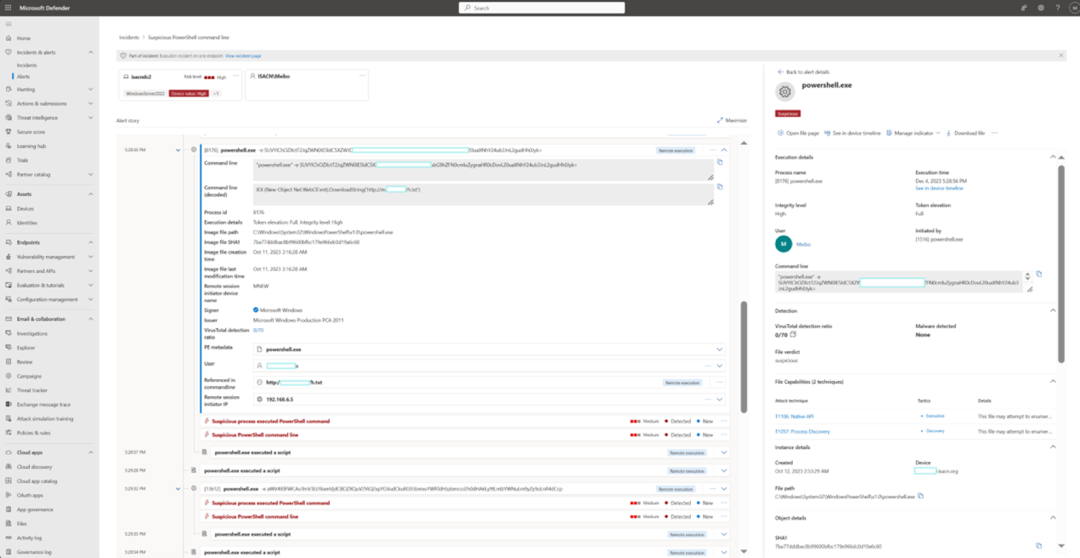Open Threat tracker in the sidebar
Viewport: 1080px width, 558px height.
click(x=30, y=390)
